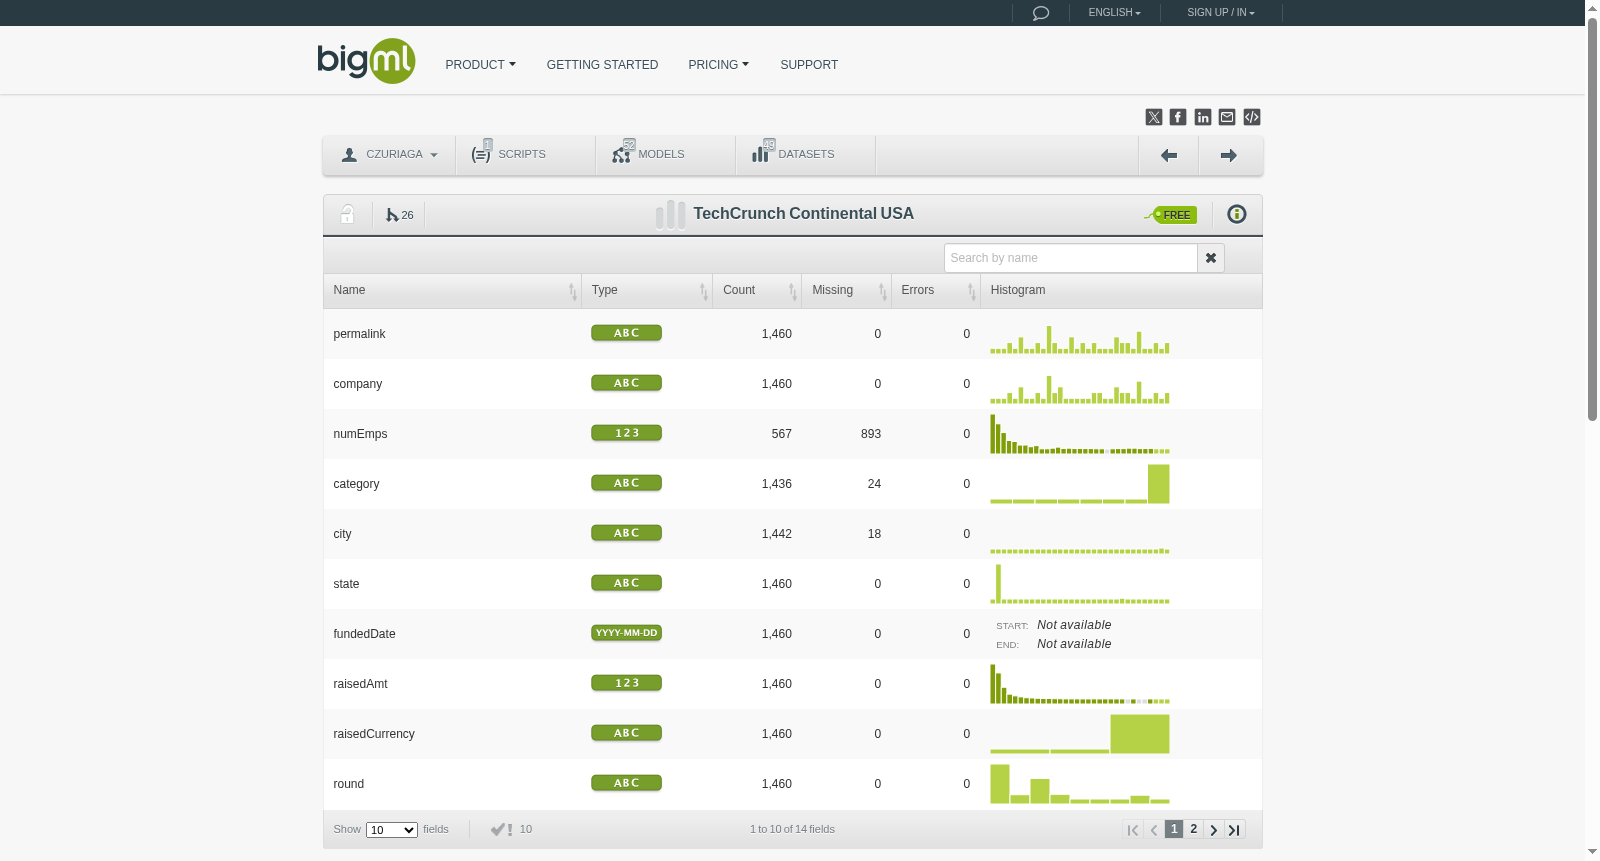Open the embed code icon
This screenshot has width=1600, height=861.
[x=1252, y=117]
